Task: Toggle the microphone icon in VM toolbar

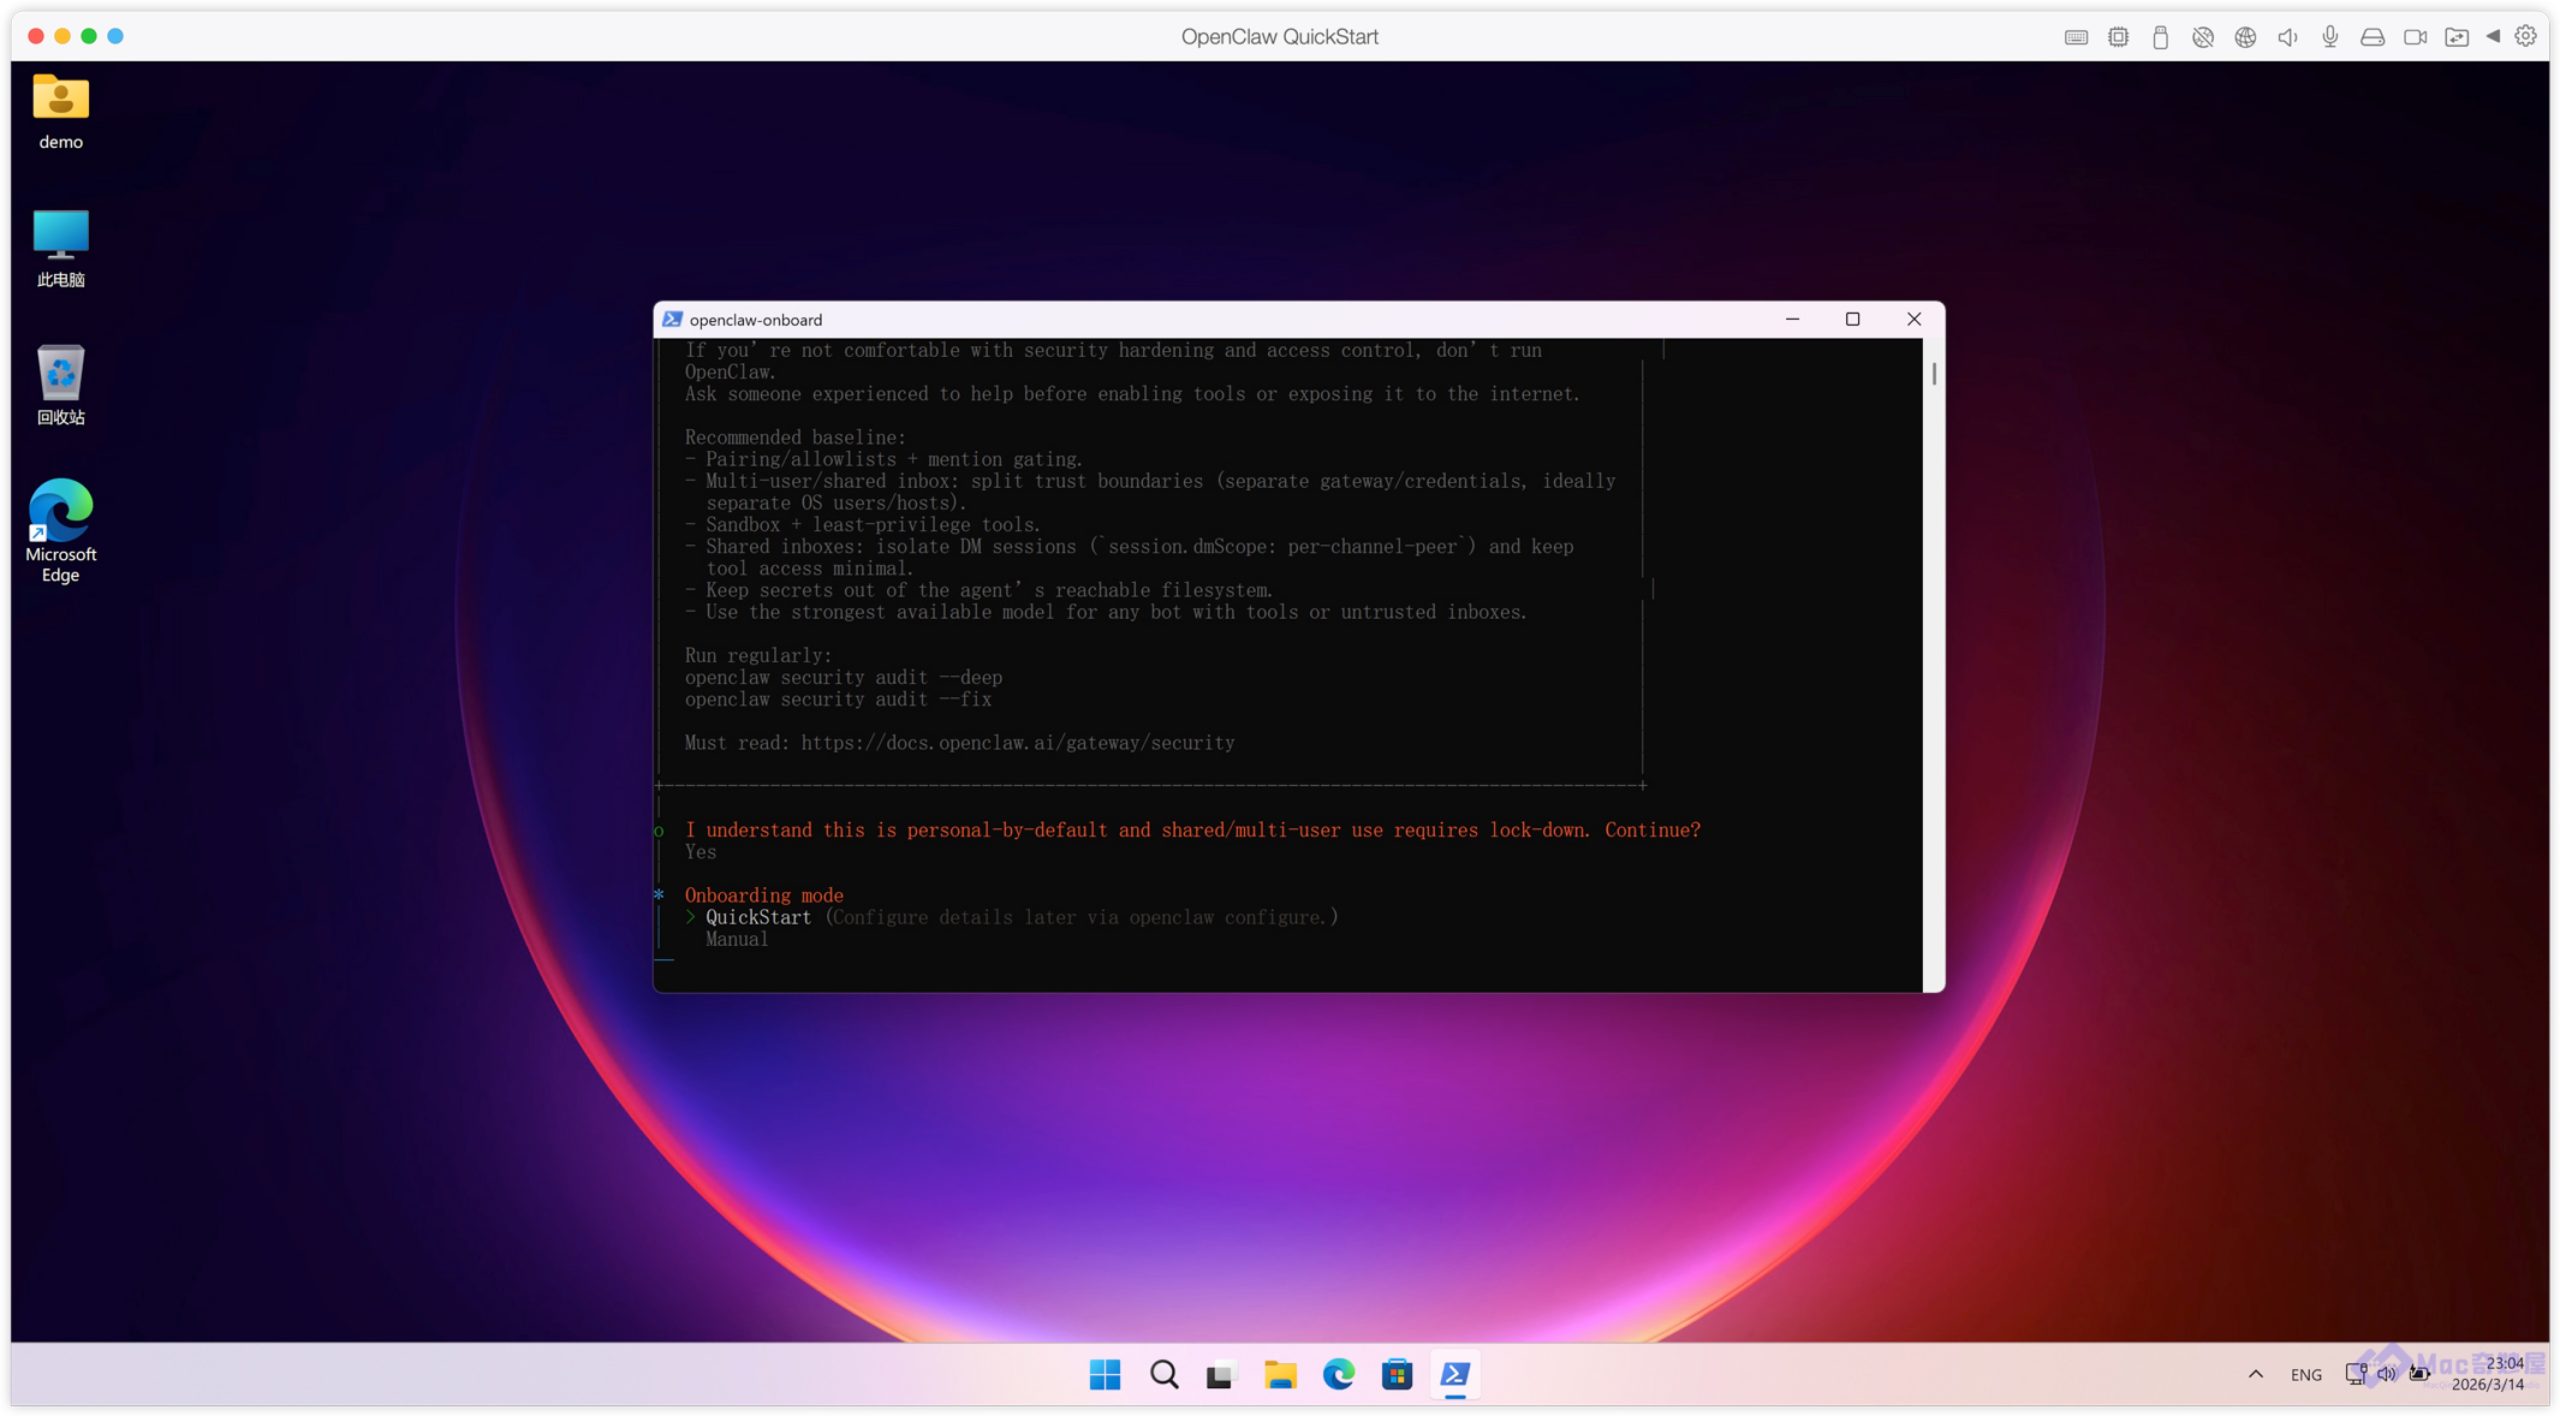Action: click(x=2330, y=37)
